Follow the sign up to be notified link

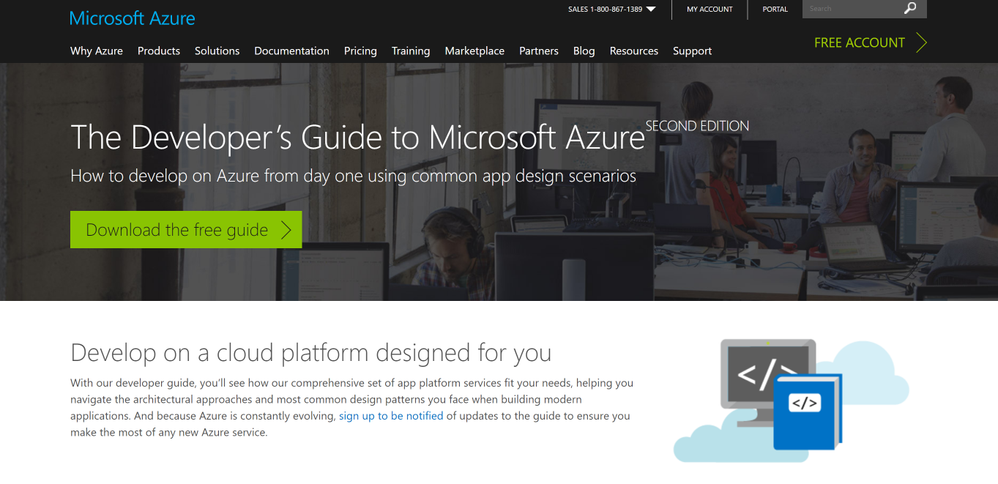[x=391, y=416]
